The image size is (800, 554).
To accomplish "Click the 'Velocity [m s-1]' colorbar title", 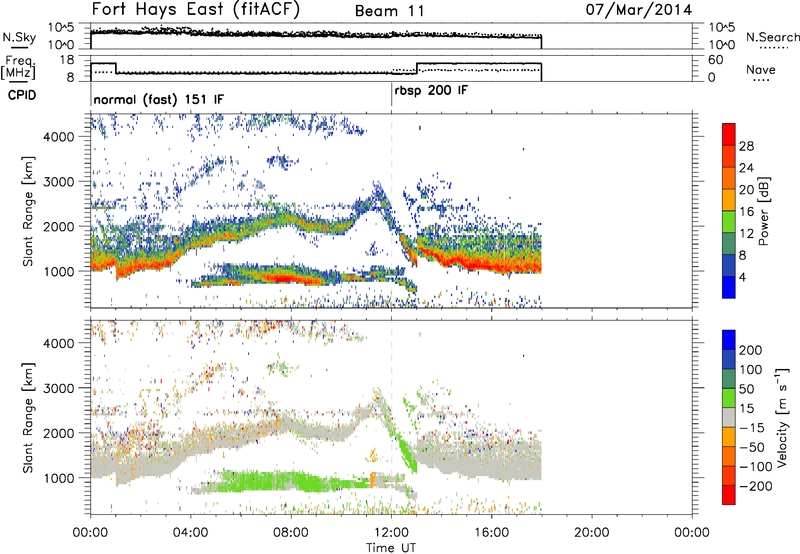I will click(782, 417).
